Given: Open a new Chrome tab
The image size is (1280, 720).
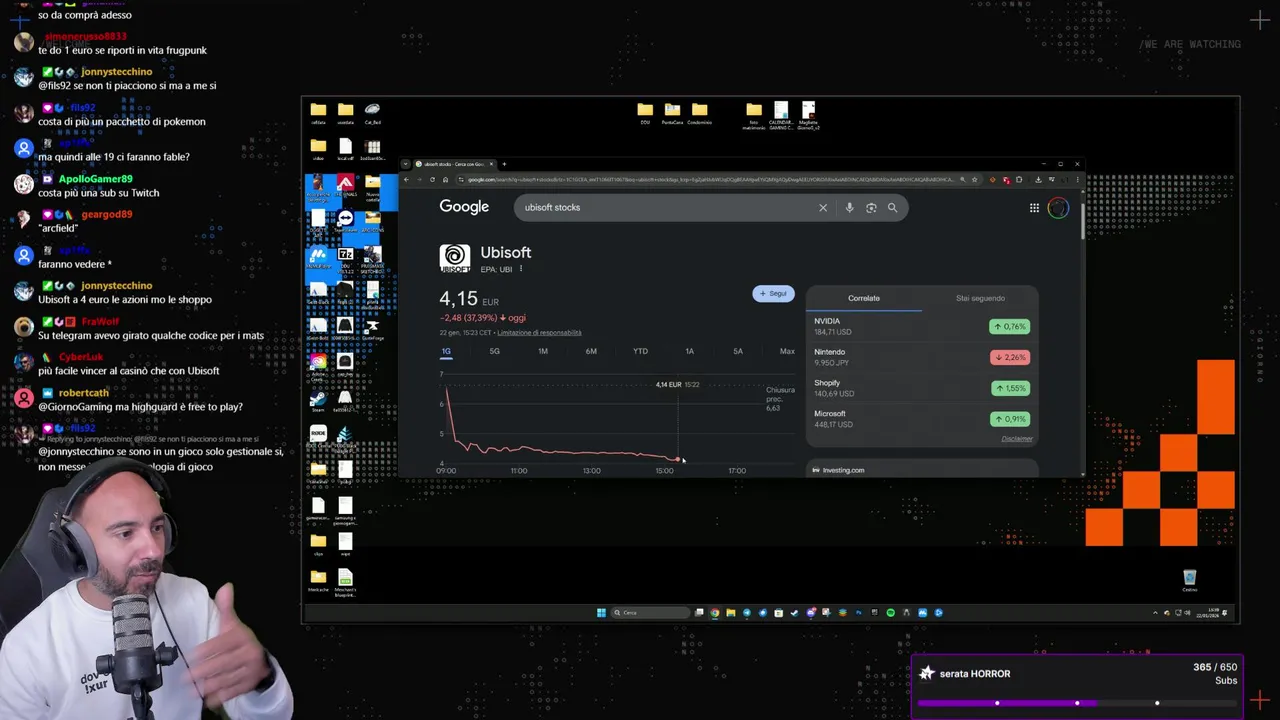Looking at the screenshot, I should pyautogui.click(x=504, y=164).
